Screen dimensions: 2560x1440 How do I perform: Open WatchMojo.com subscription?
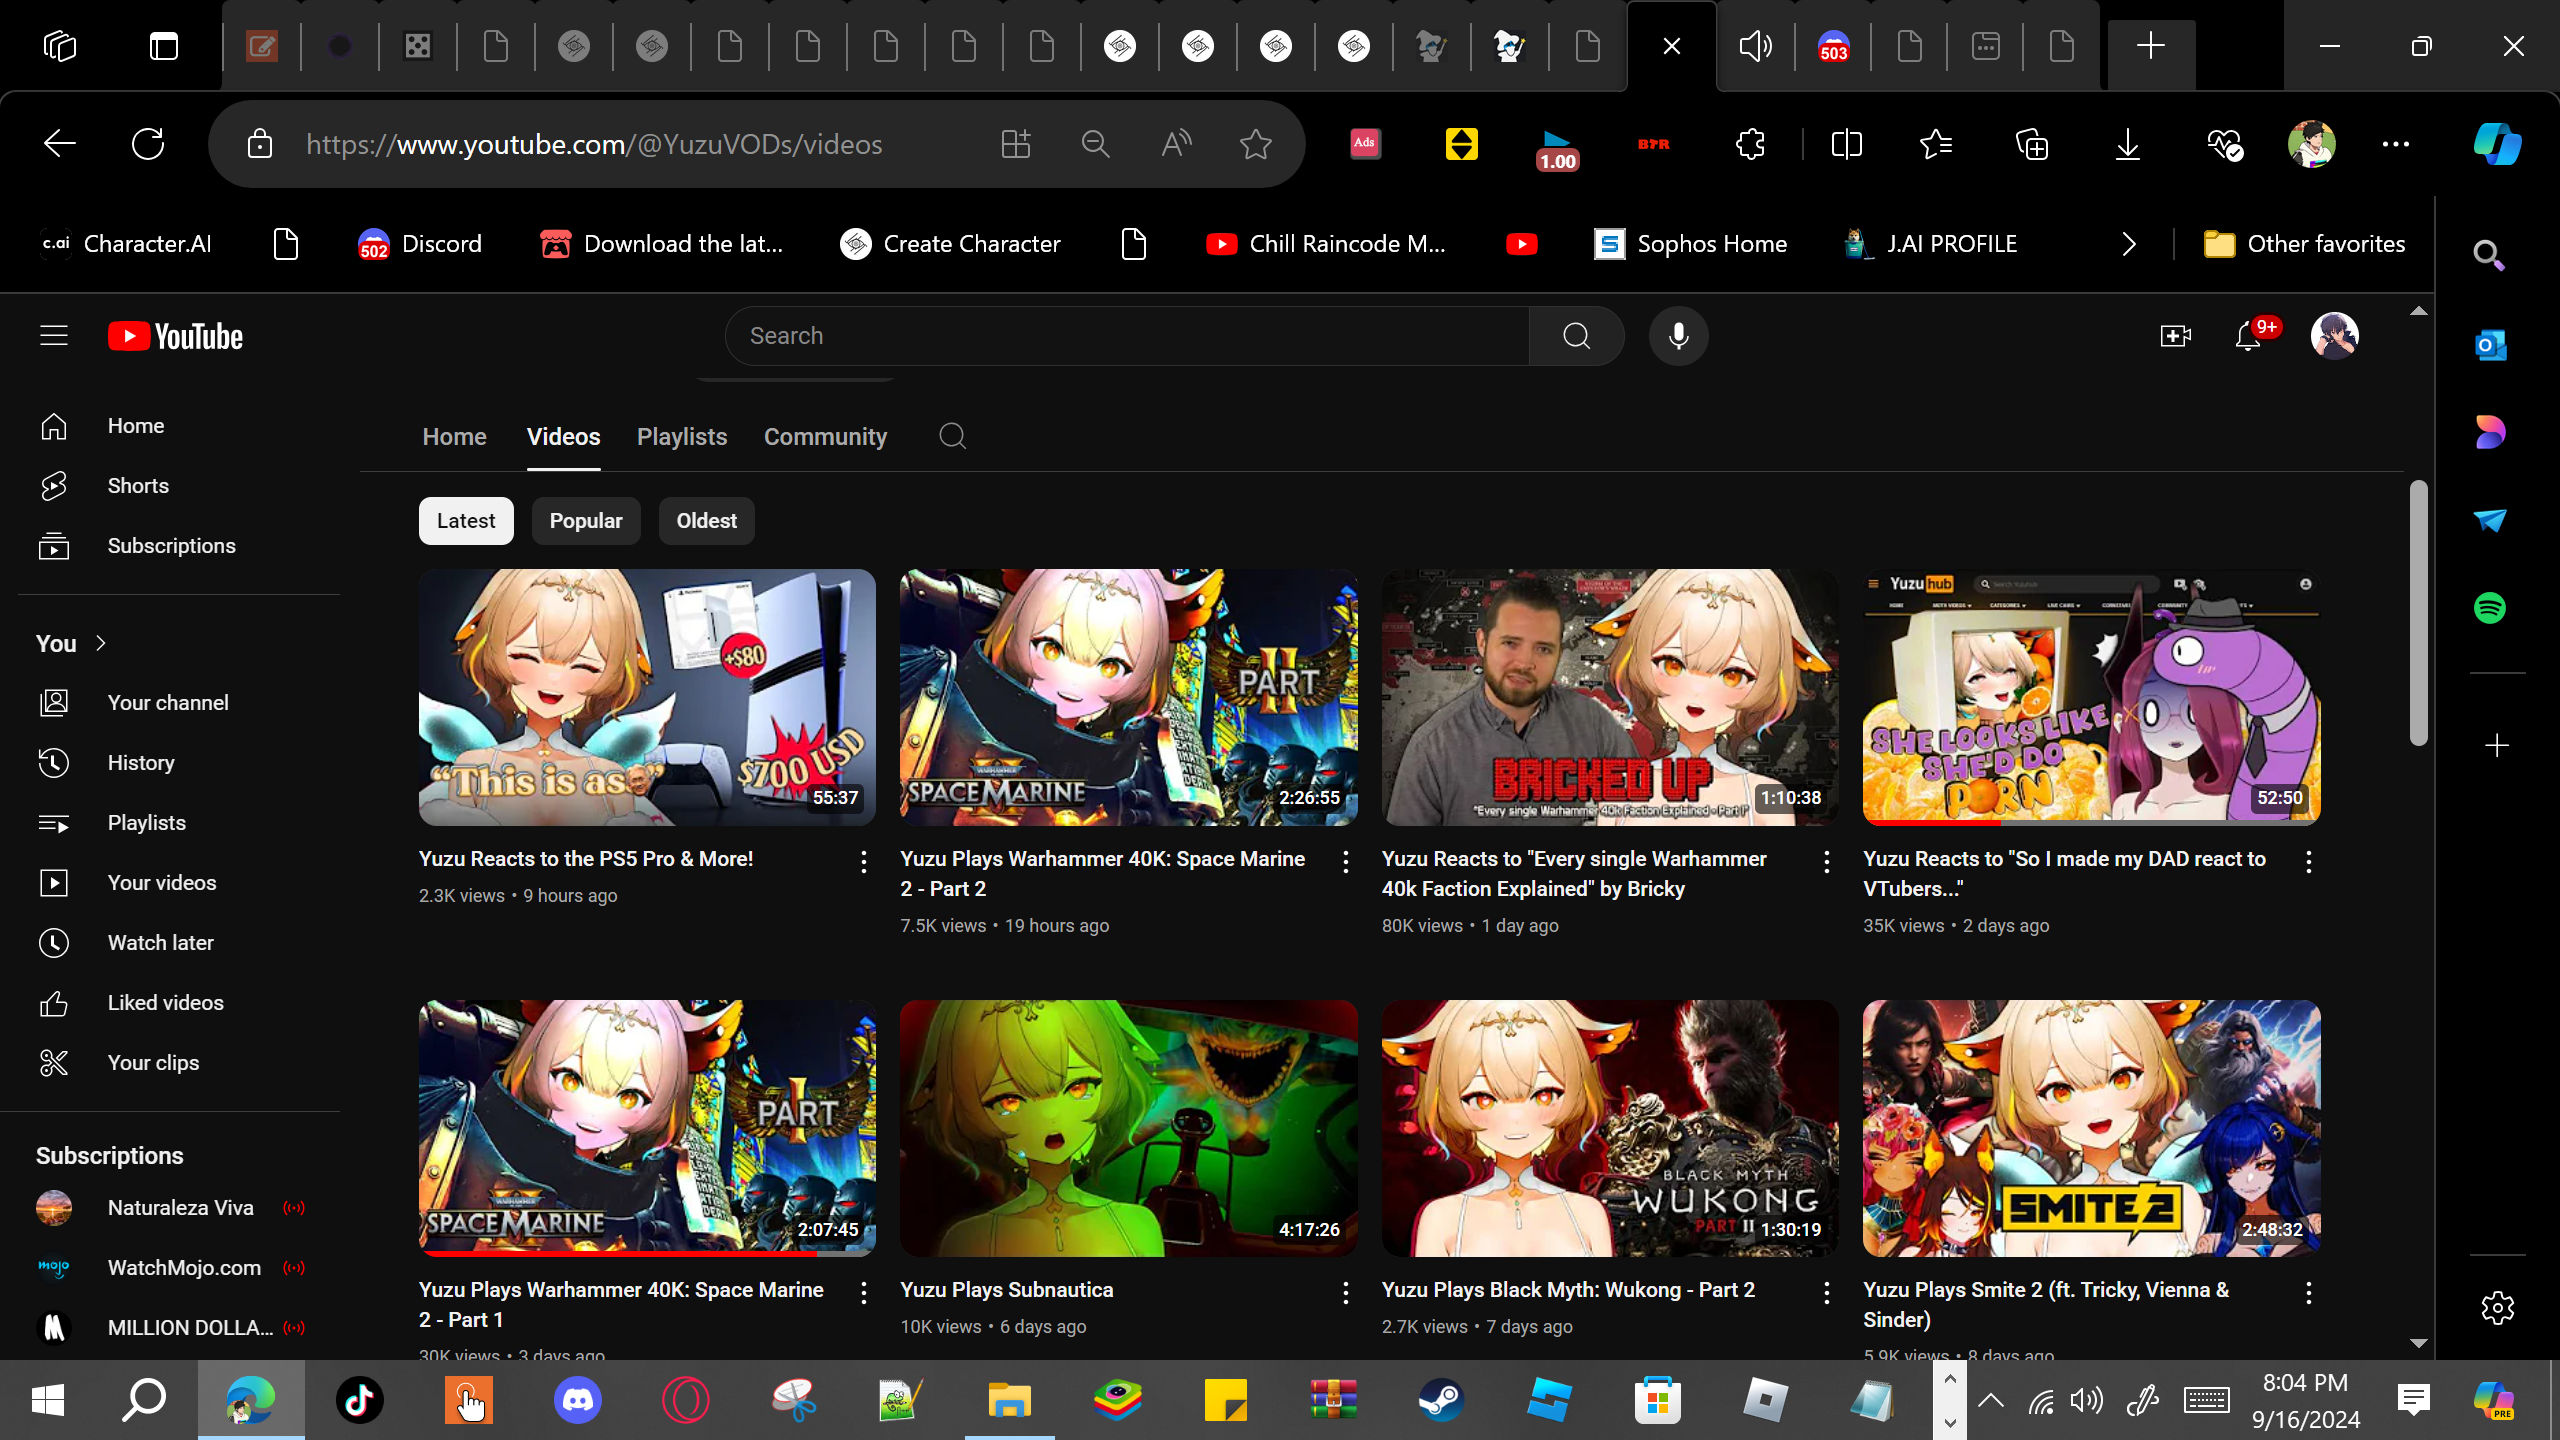coord(184,1268)
